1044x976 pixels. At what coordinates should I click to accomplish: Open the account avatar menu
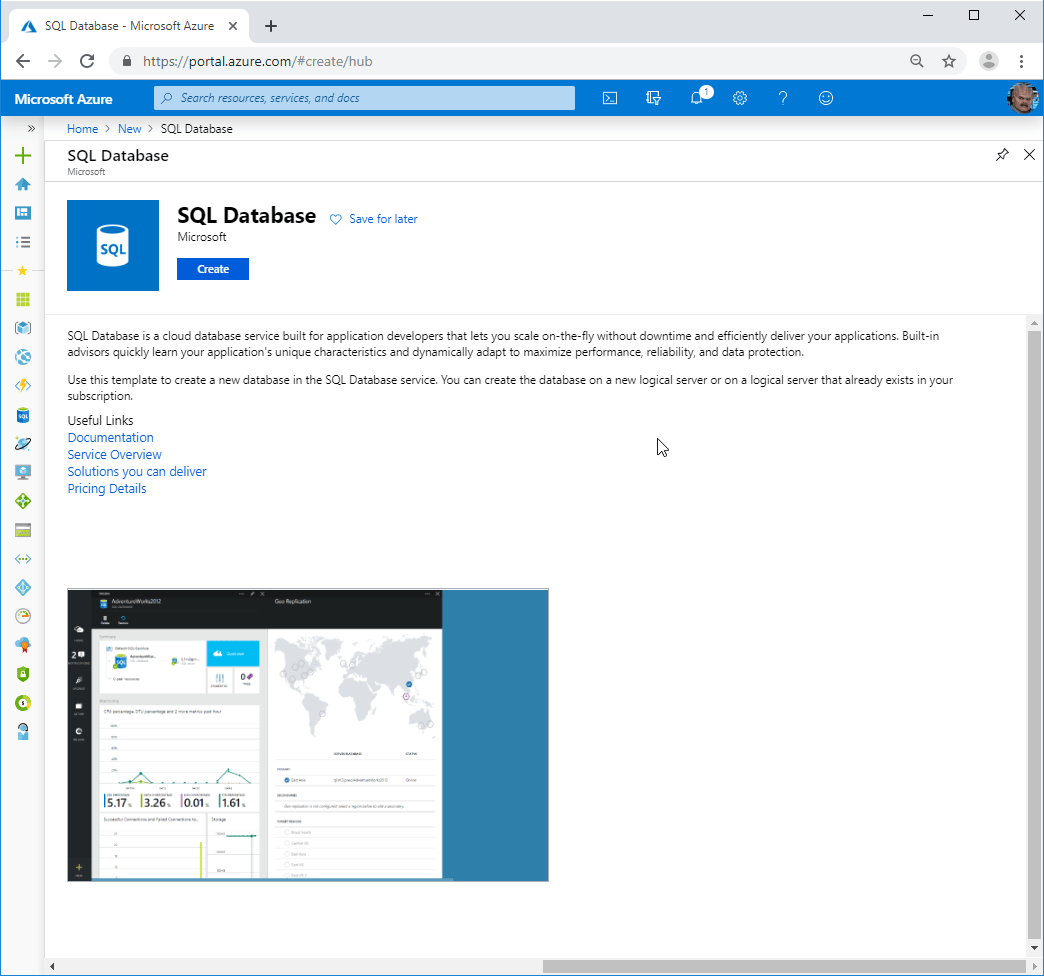pyautogui.click(x=1022, y=98)
